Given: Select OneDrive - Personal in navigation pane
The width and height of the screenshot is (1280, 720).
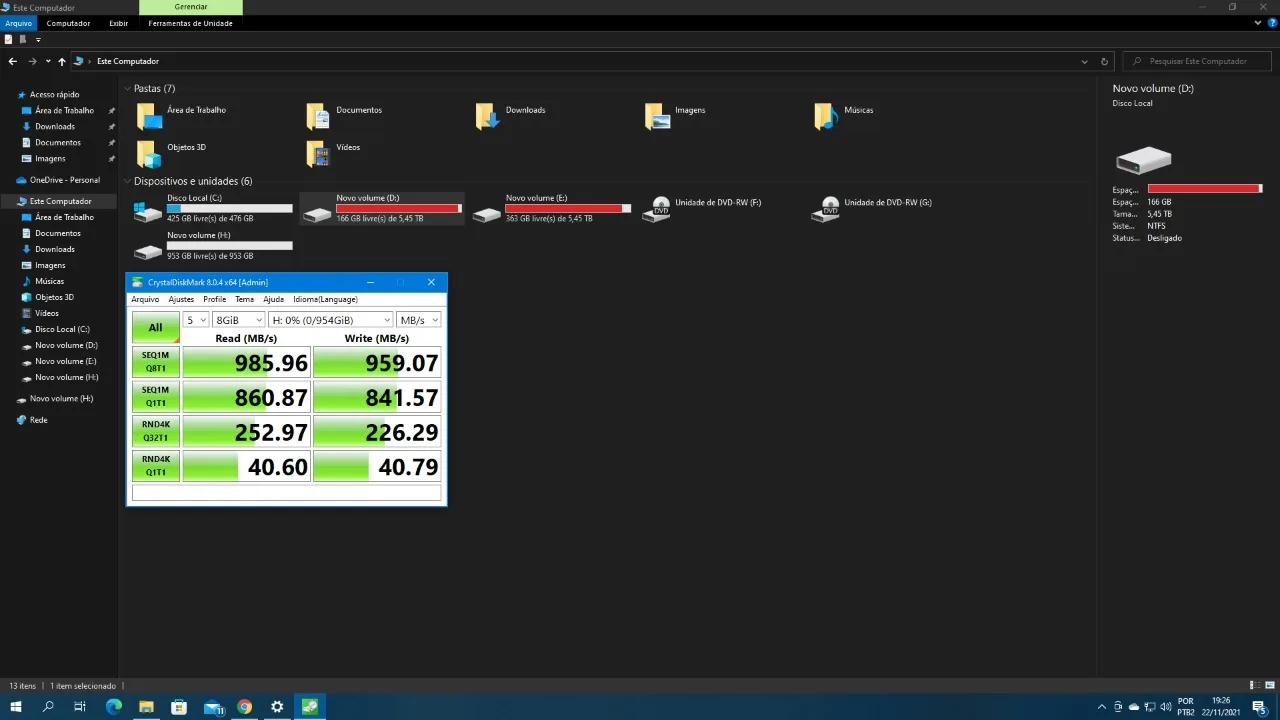Looking at the screenshot, I should point(64,180).
